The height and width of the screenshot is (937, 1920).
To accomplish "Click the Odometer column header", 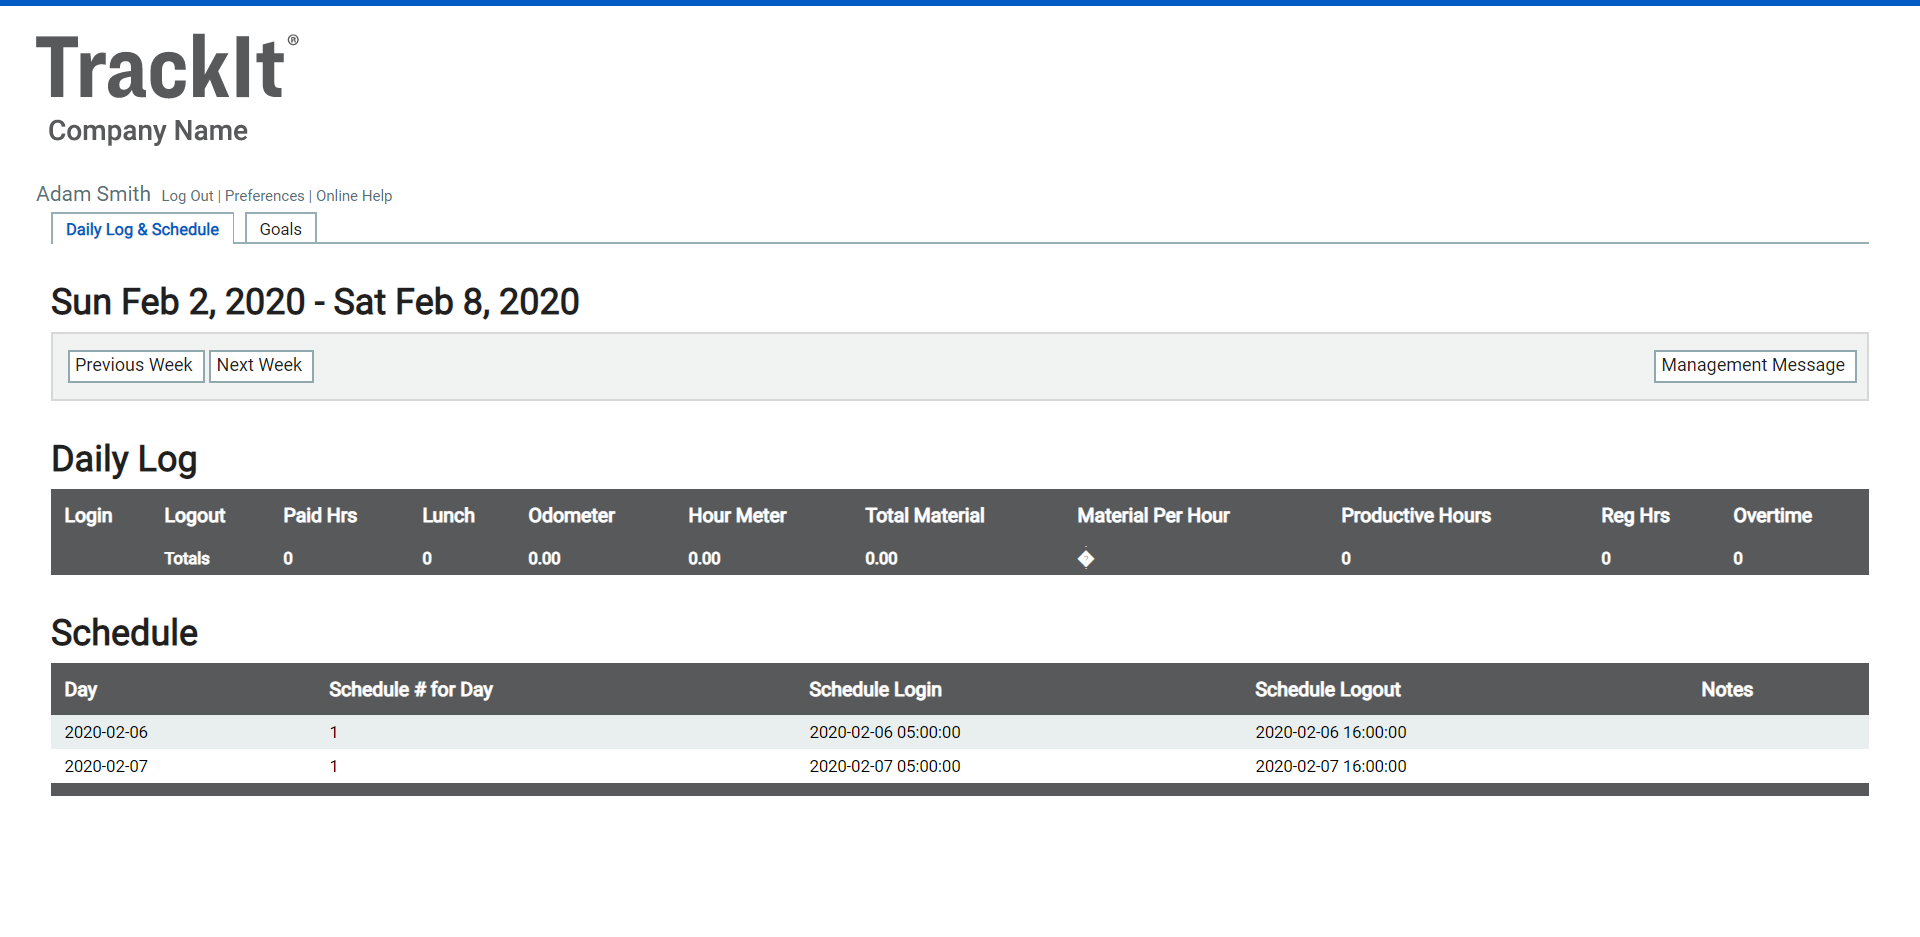I will (x=571, y=516).
